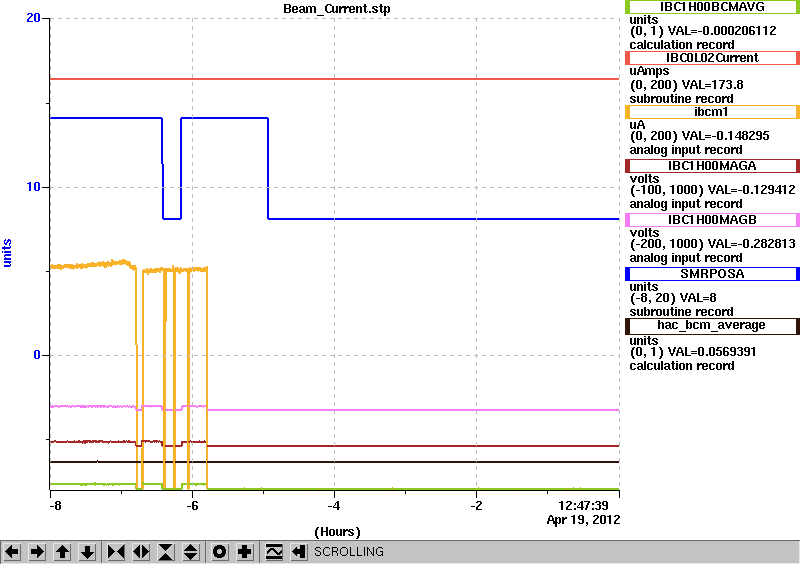
Task: Click the 'uA' units label under ibcm1
Action: click(637, 125)
